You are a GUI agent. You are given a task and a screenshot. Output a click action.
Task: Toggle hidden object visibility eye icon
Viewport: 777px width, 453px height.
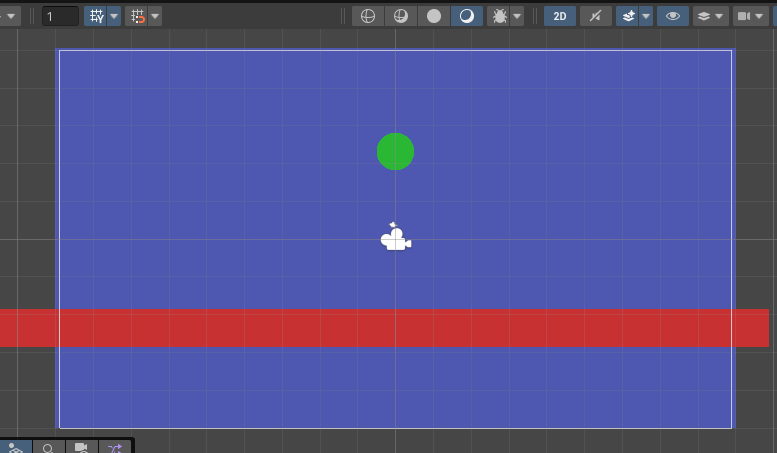[673, 16]
